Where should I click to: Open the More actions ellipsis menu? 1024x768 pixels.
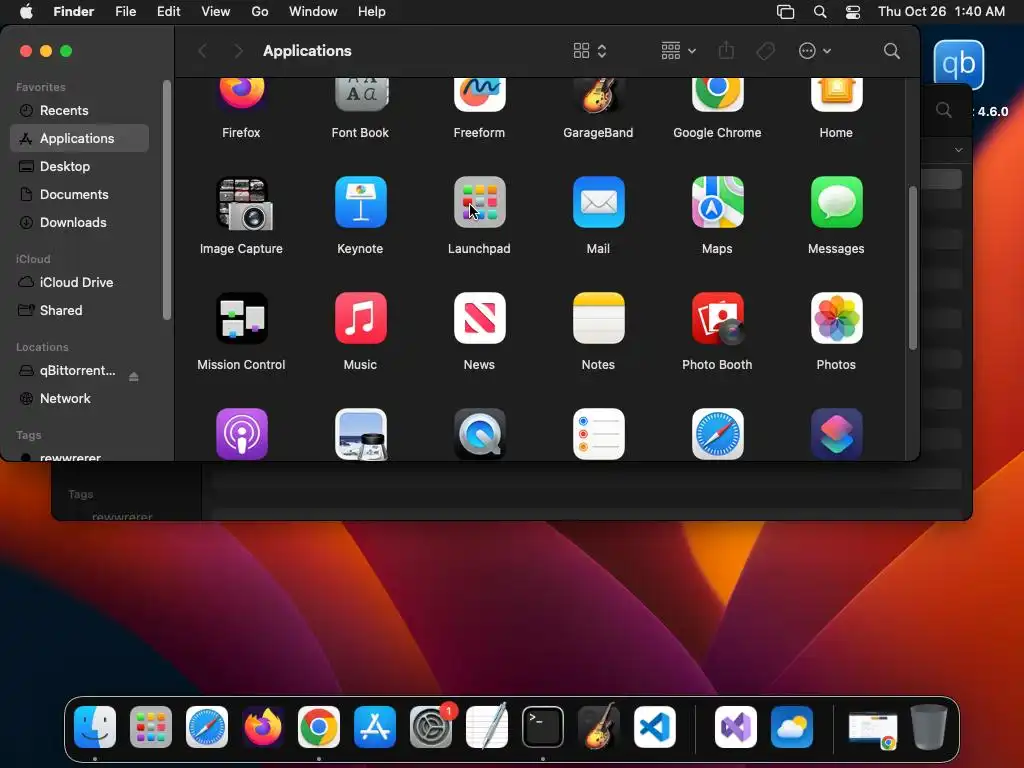tap(814, 51)
